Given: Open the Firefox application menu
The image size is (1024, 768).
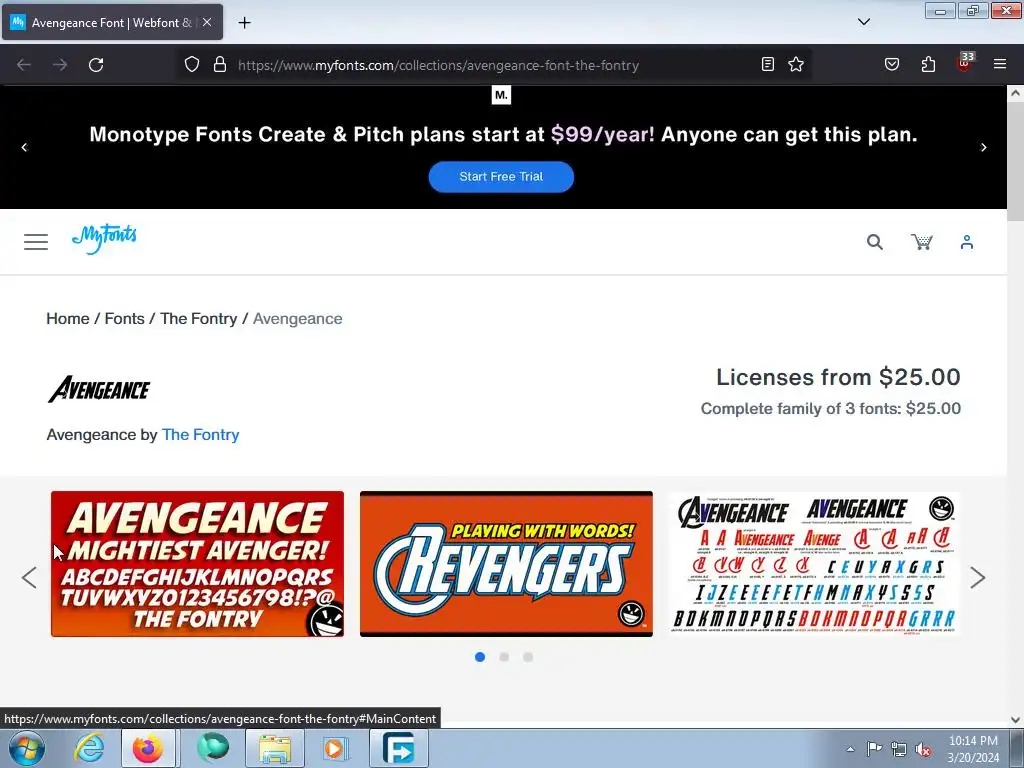Looking at the screenshot, I should [x=1000, y=64].
